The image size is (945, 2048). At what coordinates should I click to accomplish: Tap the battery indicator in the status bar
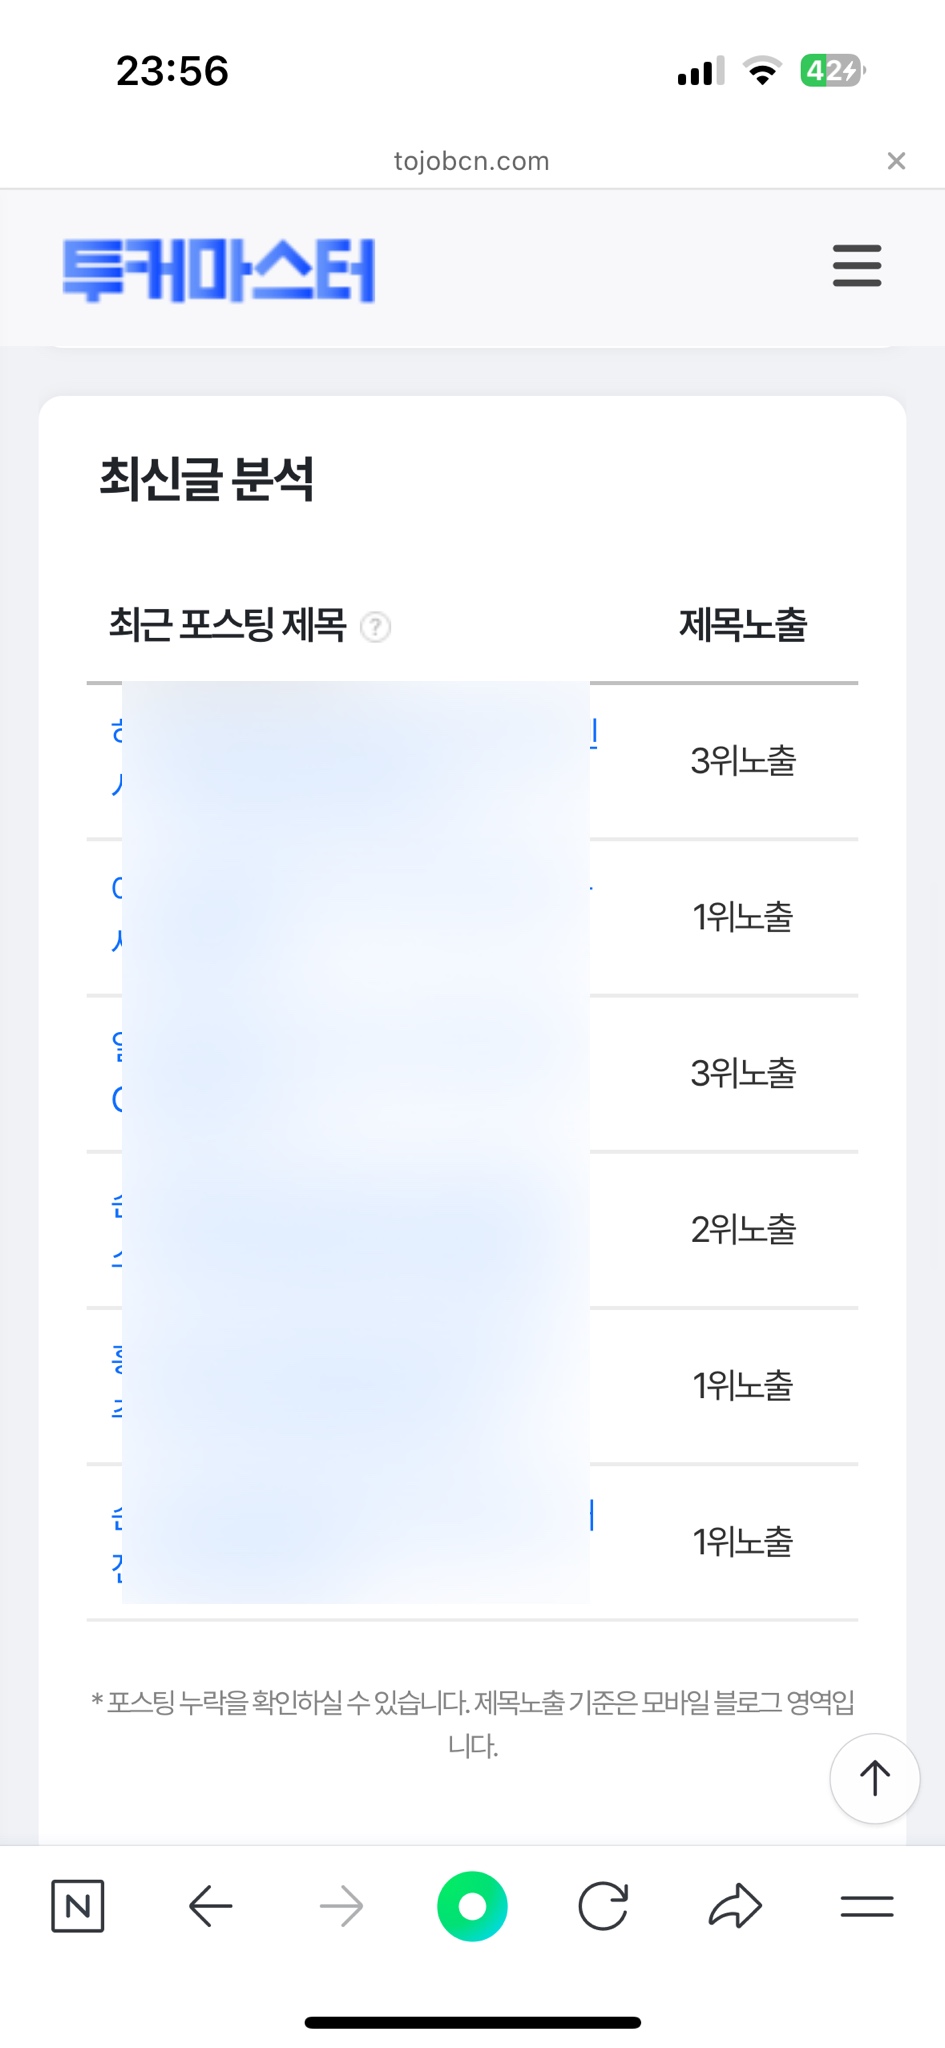tap(831, 71)
